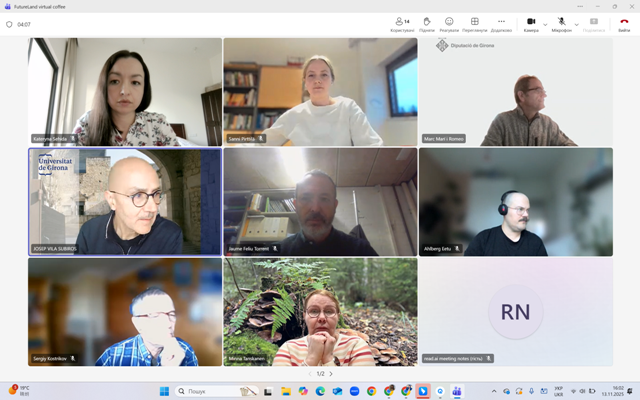Open the more options (Додатково) menu
This screenshot has height=400, width=640.
pos(501,23)
